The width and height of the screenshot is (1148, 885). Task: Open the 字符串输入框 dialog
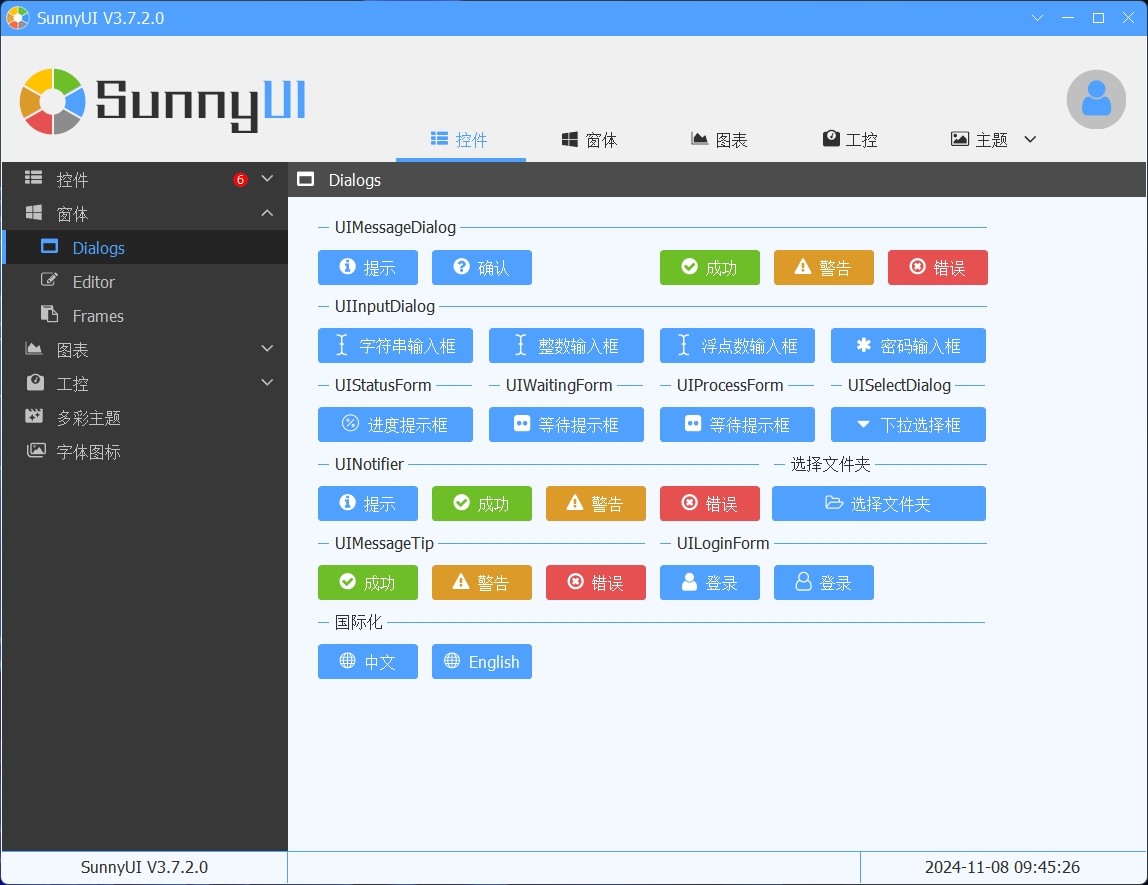[x=395, y=346]
